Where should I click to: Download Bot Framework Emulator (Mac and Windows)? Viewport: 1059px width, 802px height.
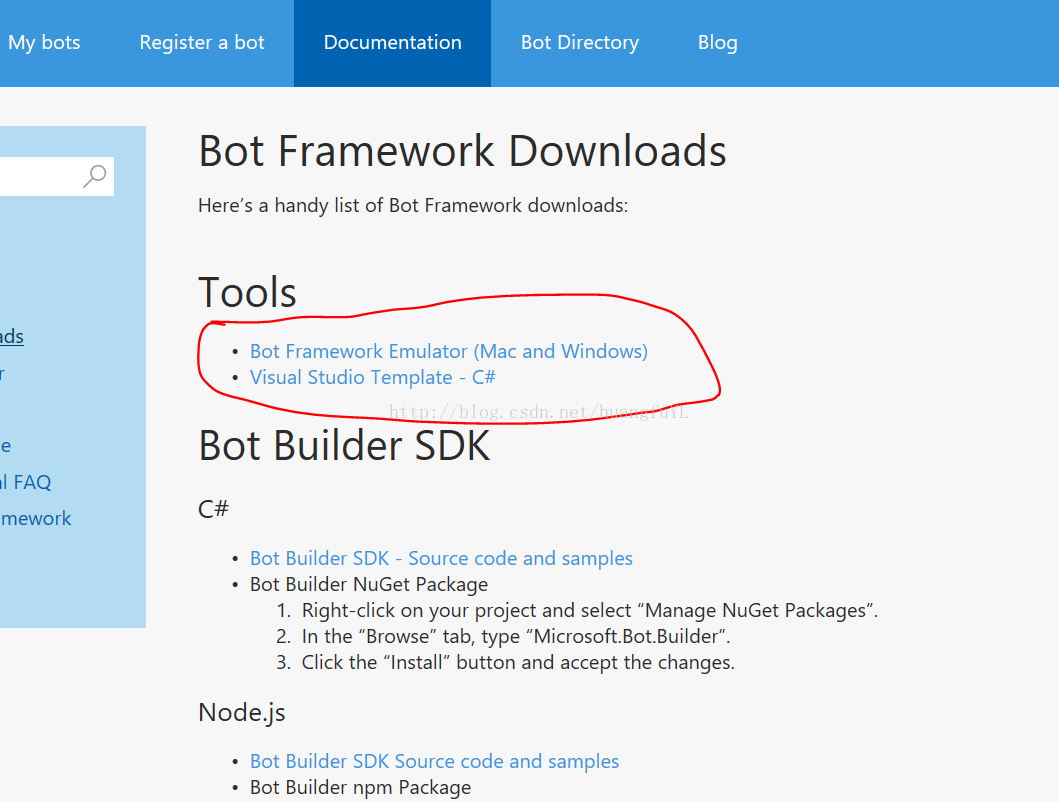click(x=448, y=351)
